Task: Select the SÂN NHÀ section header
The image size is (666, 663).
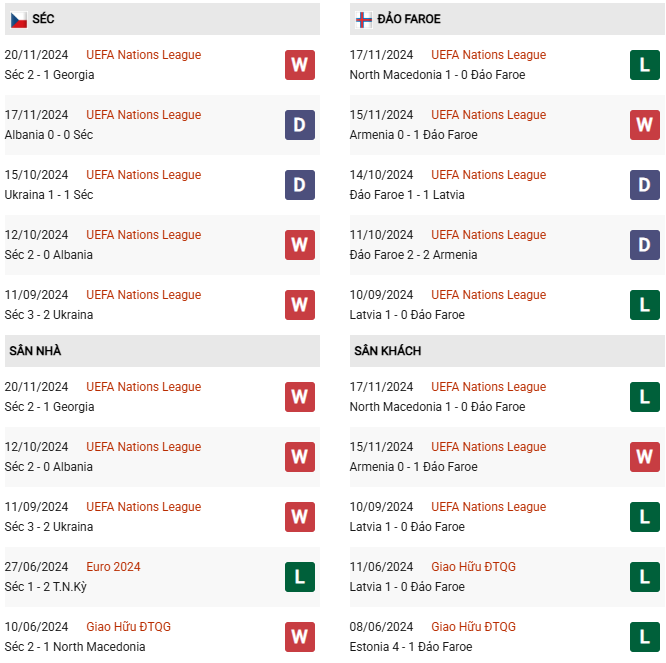Action: [35, 351]
